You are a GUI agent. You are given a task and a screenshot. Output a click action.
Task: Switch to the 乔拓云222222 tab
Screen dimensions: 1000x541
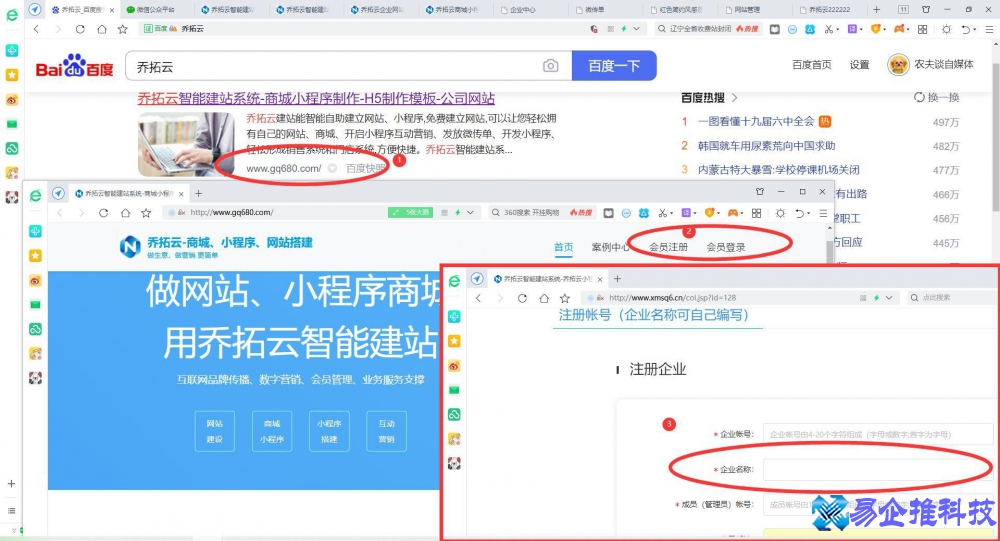828,10
